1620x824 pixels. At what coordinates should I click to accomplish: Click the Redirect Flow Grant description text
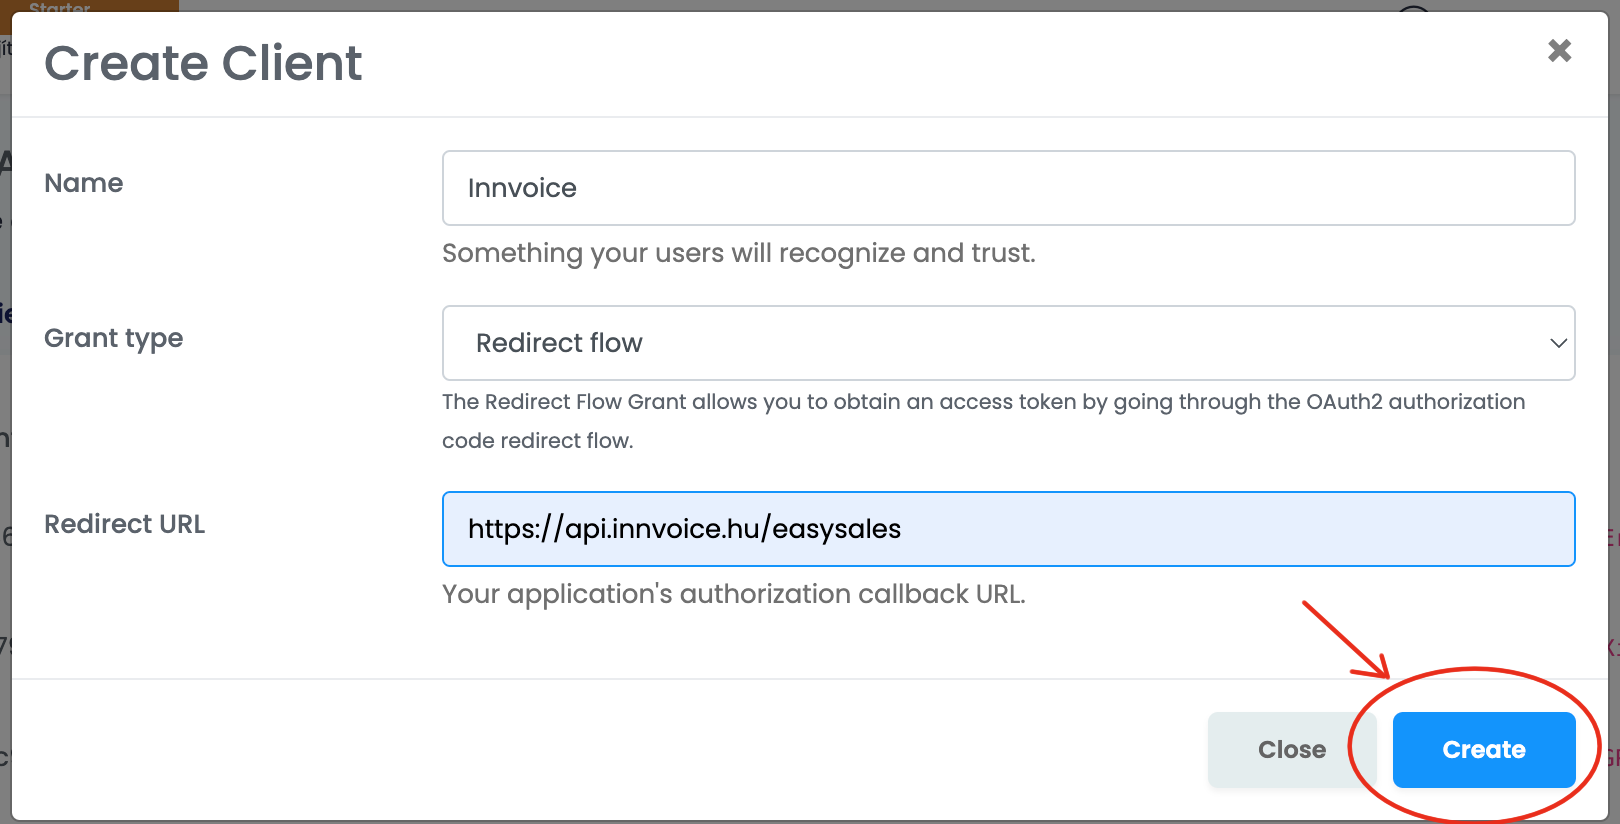(x=984, y=421)
